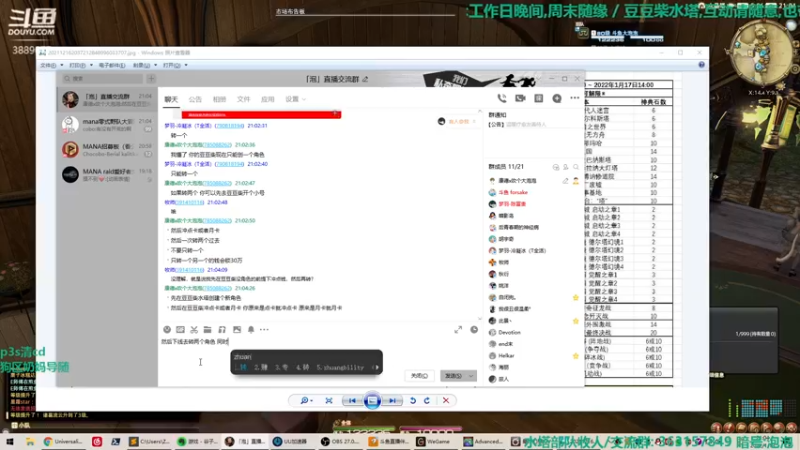Start a voice call in the group
The width and height of the screenshot is (800, 450).
(502, 98)
